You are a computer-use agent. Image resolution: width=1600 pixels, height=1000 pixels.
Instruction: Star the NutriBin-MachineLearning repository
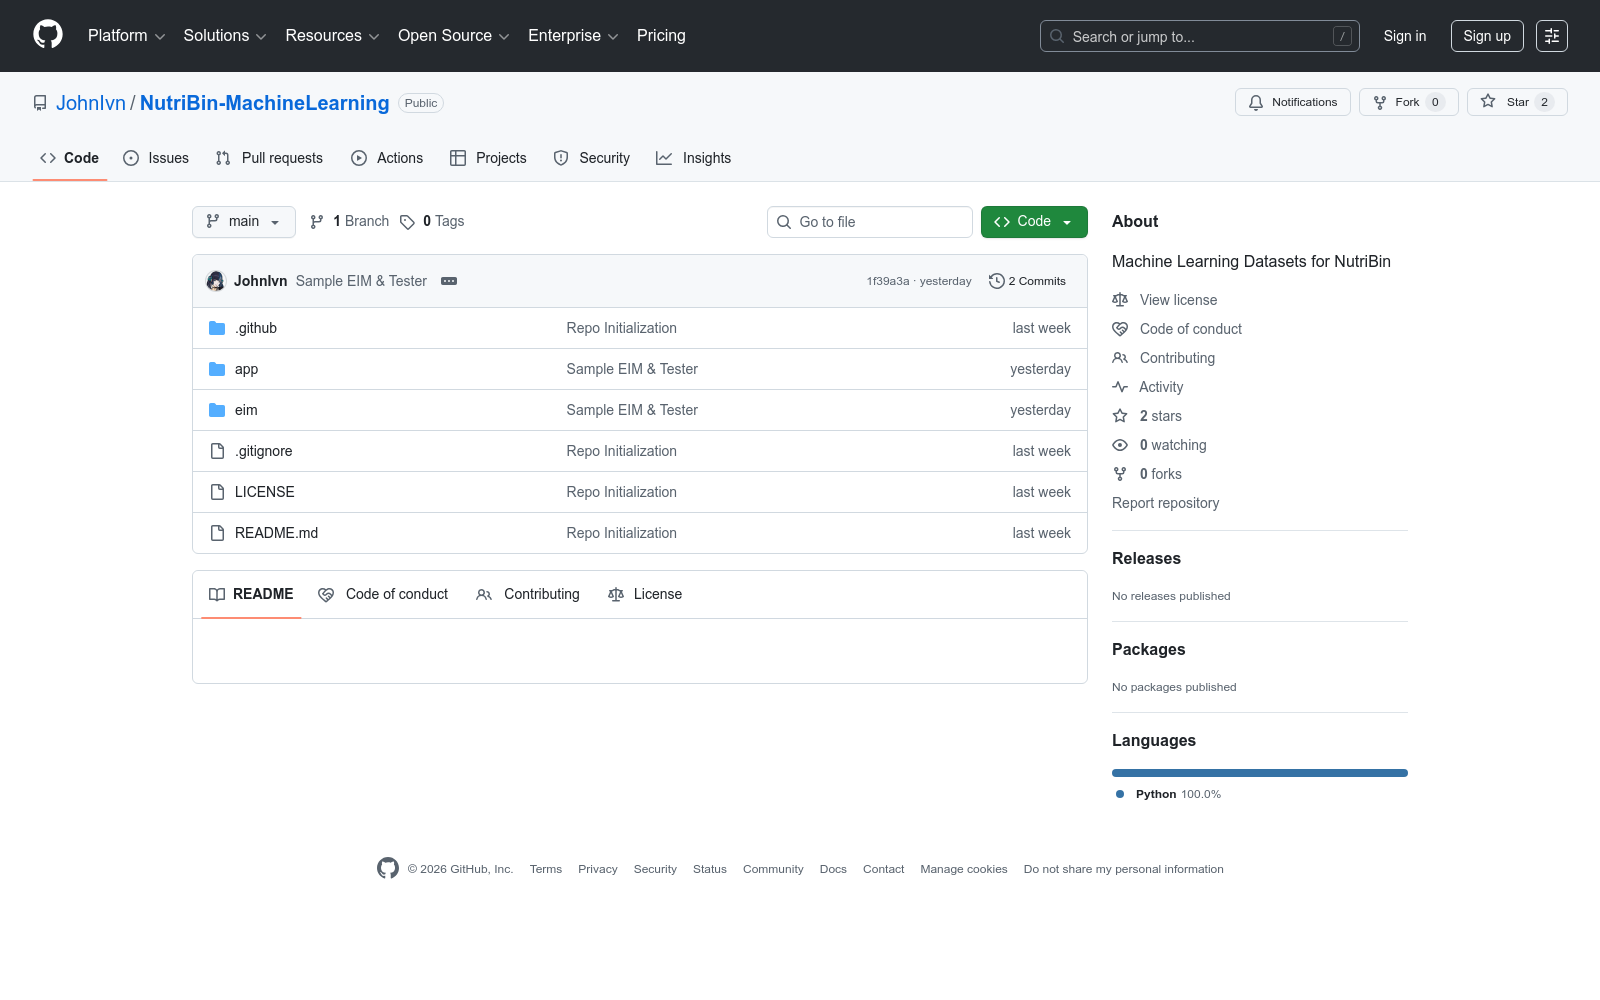pyautogui.click(x=1517, y=102)
